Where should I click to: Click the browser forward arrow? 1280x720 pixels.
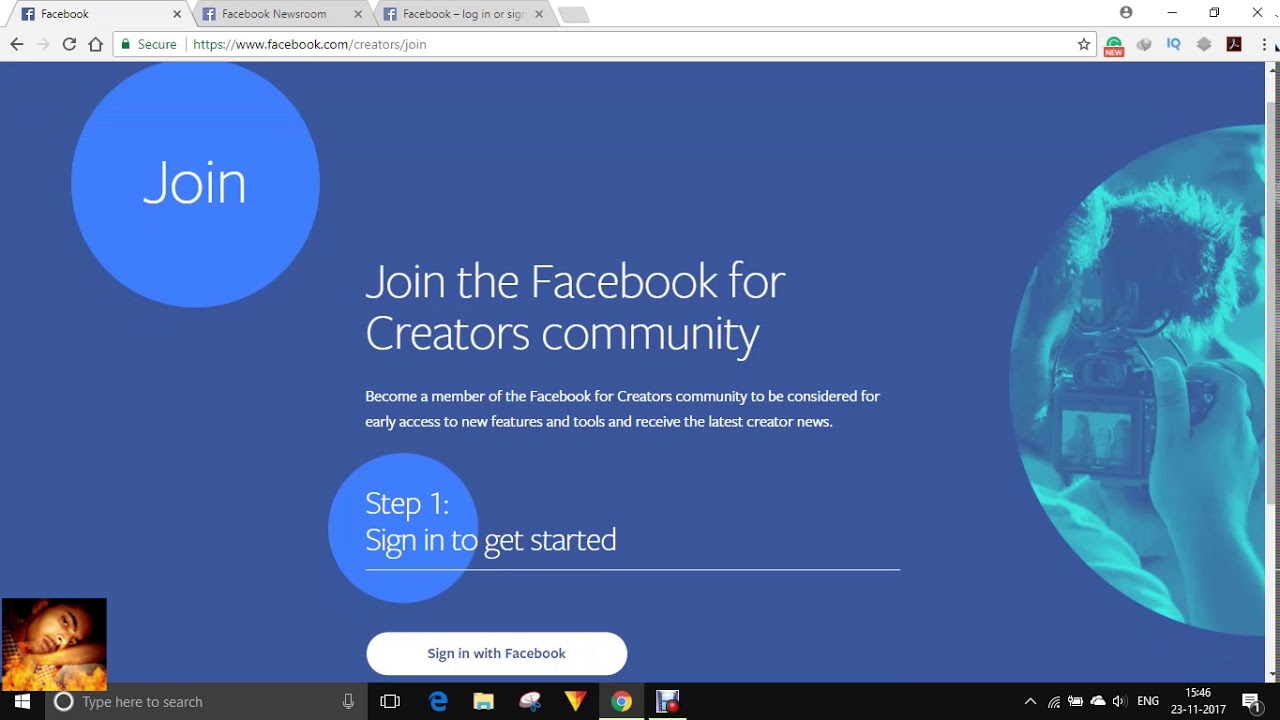pos(42,44)
